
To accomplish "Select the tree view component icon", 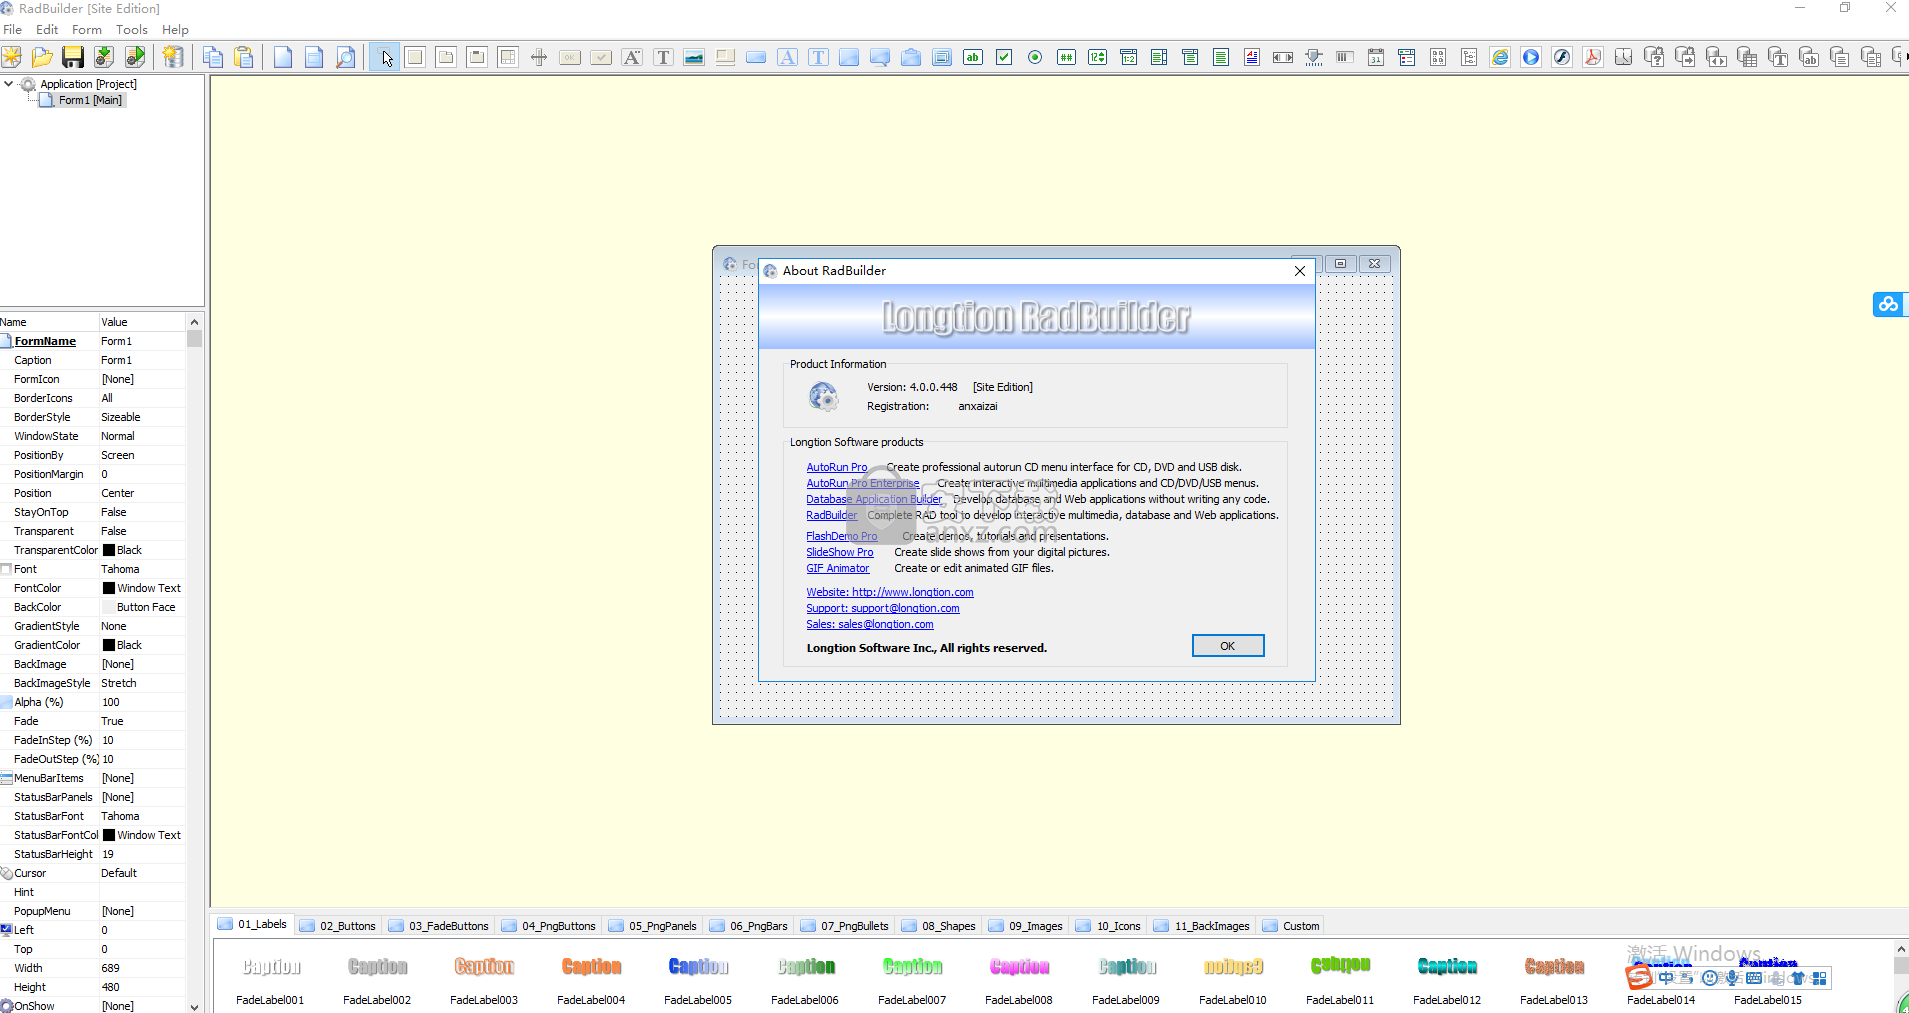I will coord(1469,57).
